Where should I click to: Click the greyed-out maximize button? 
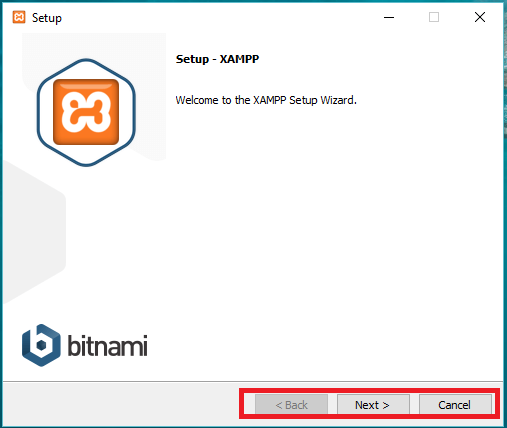(434, 17)
